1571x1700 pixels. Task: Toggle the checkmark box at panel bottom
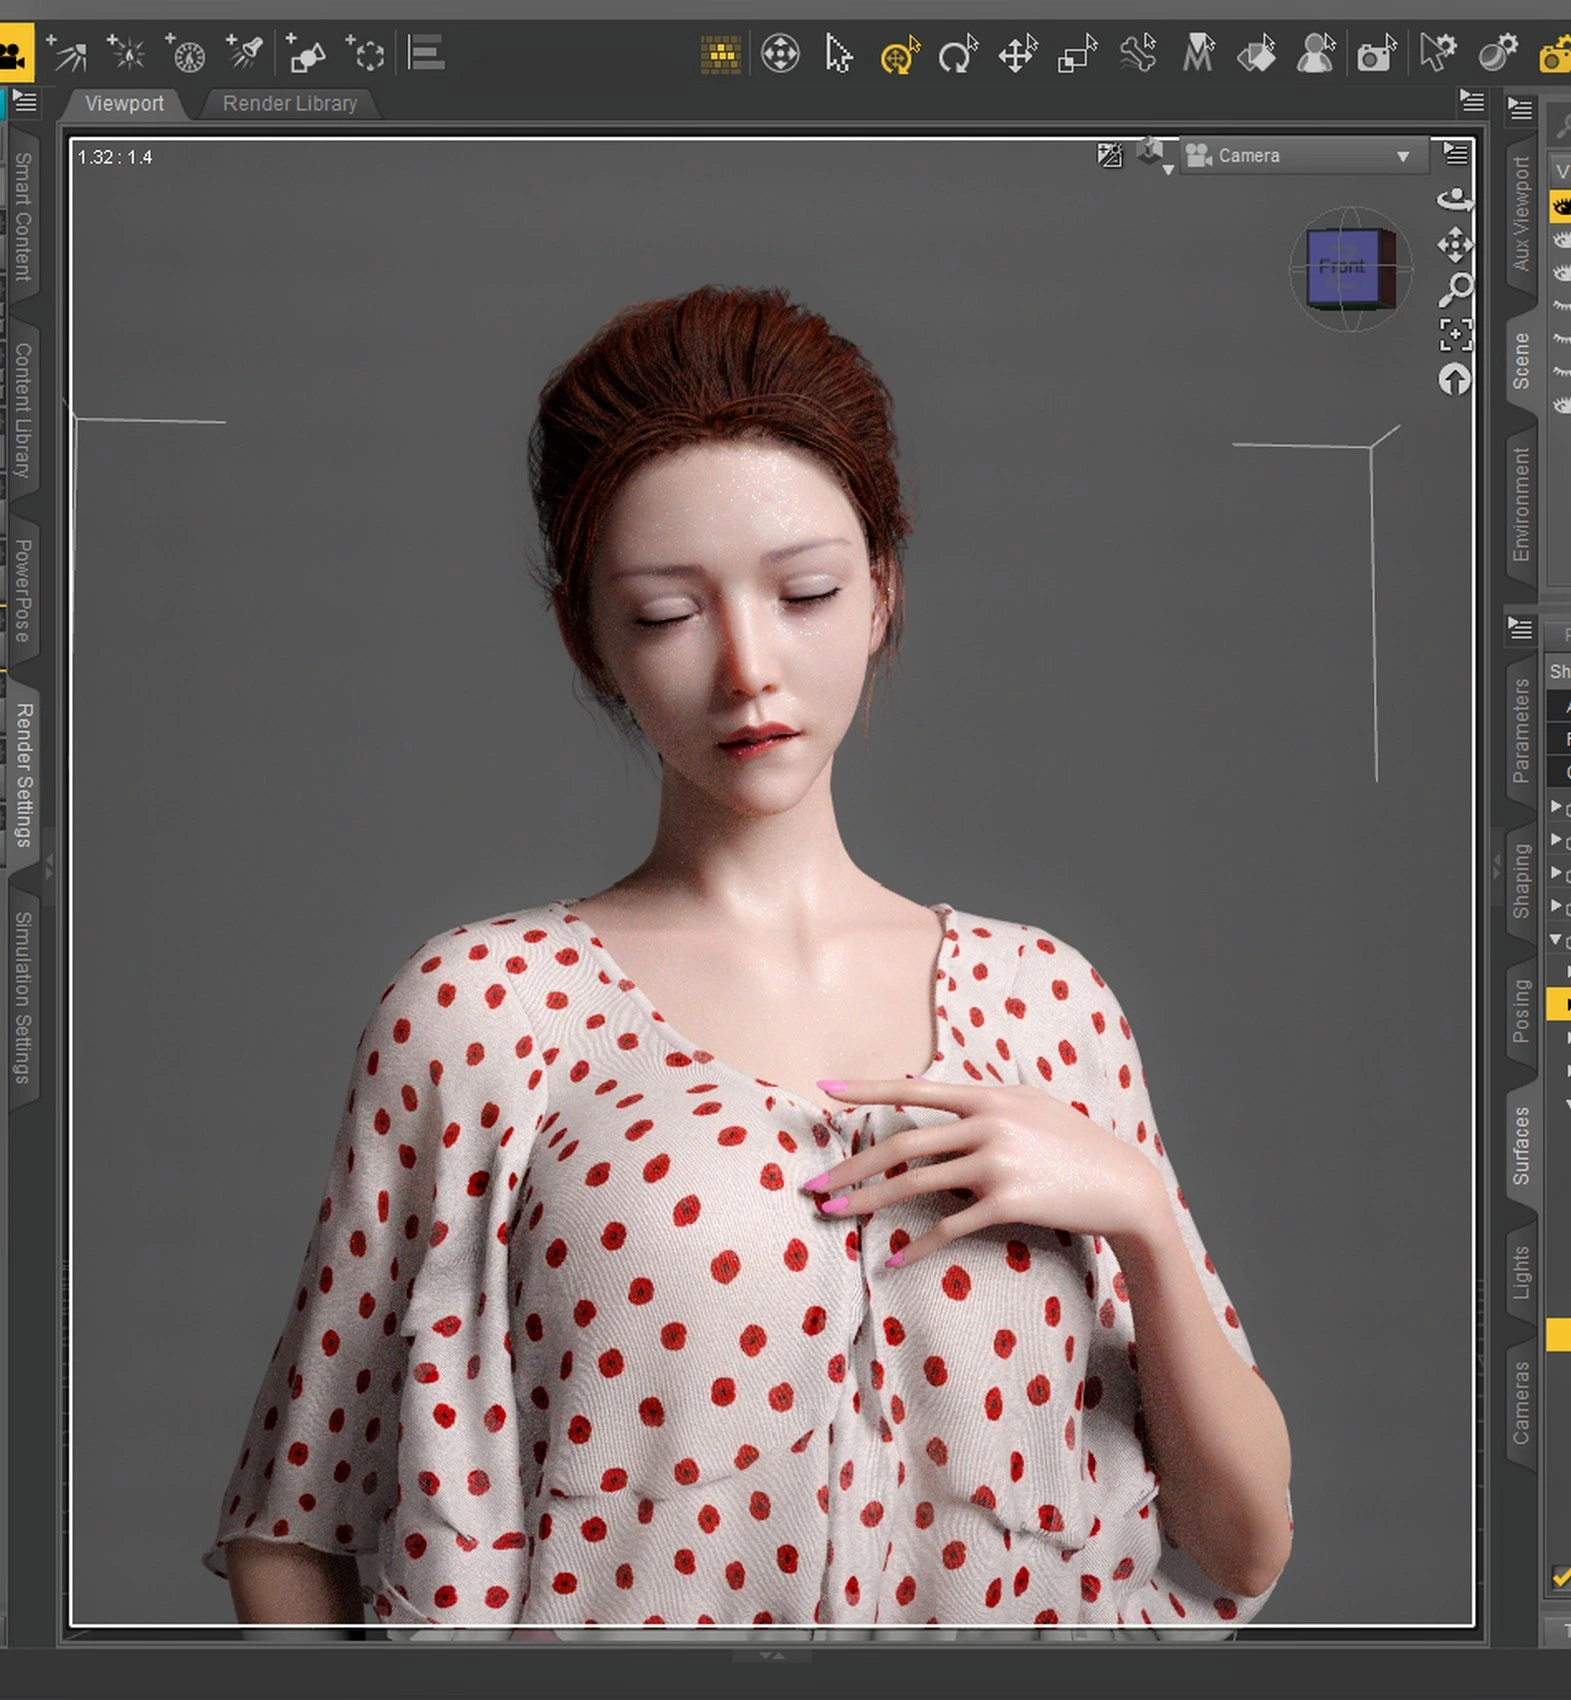1560,1577
